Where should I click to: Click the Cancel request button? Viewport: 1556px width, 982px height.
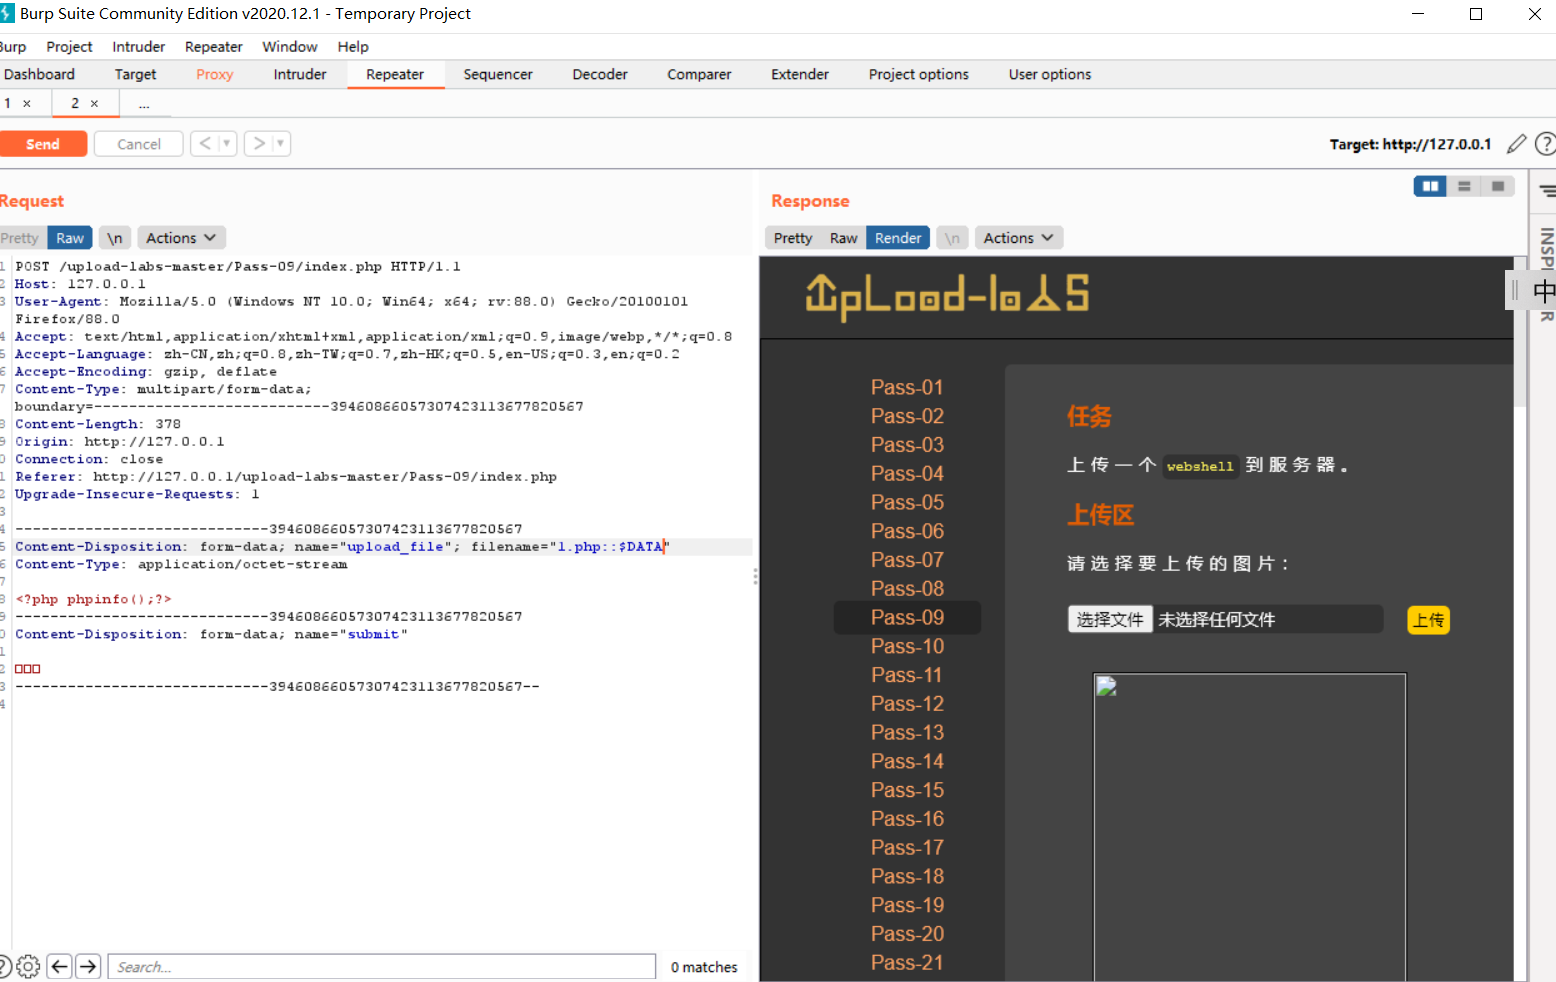coord(139,144)
